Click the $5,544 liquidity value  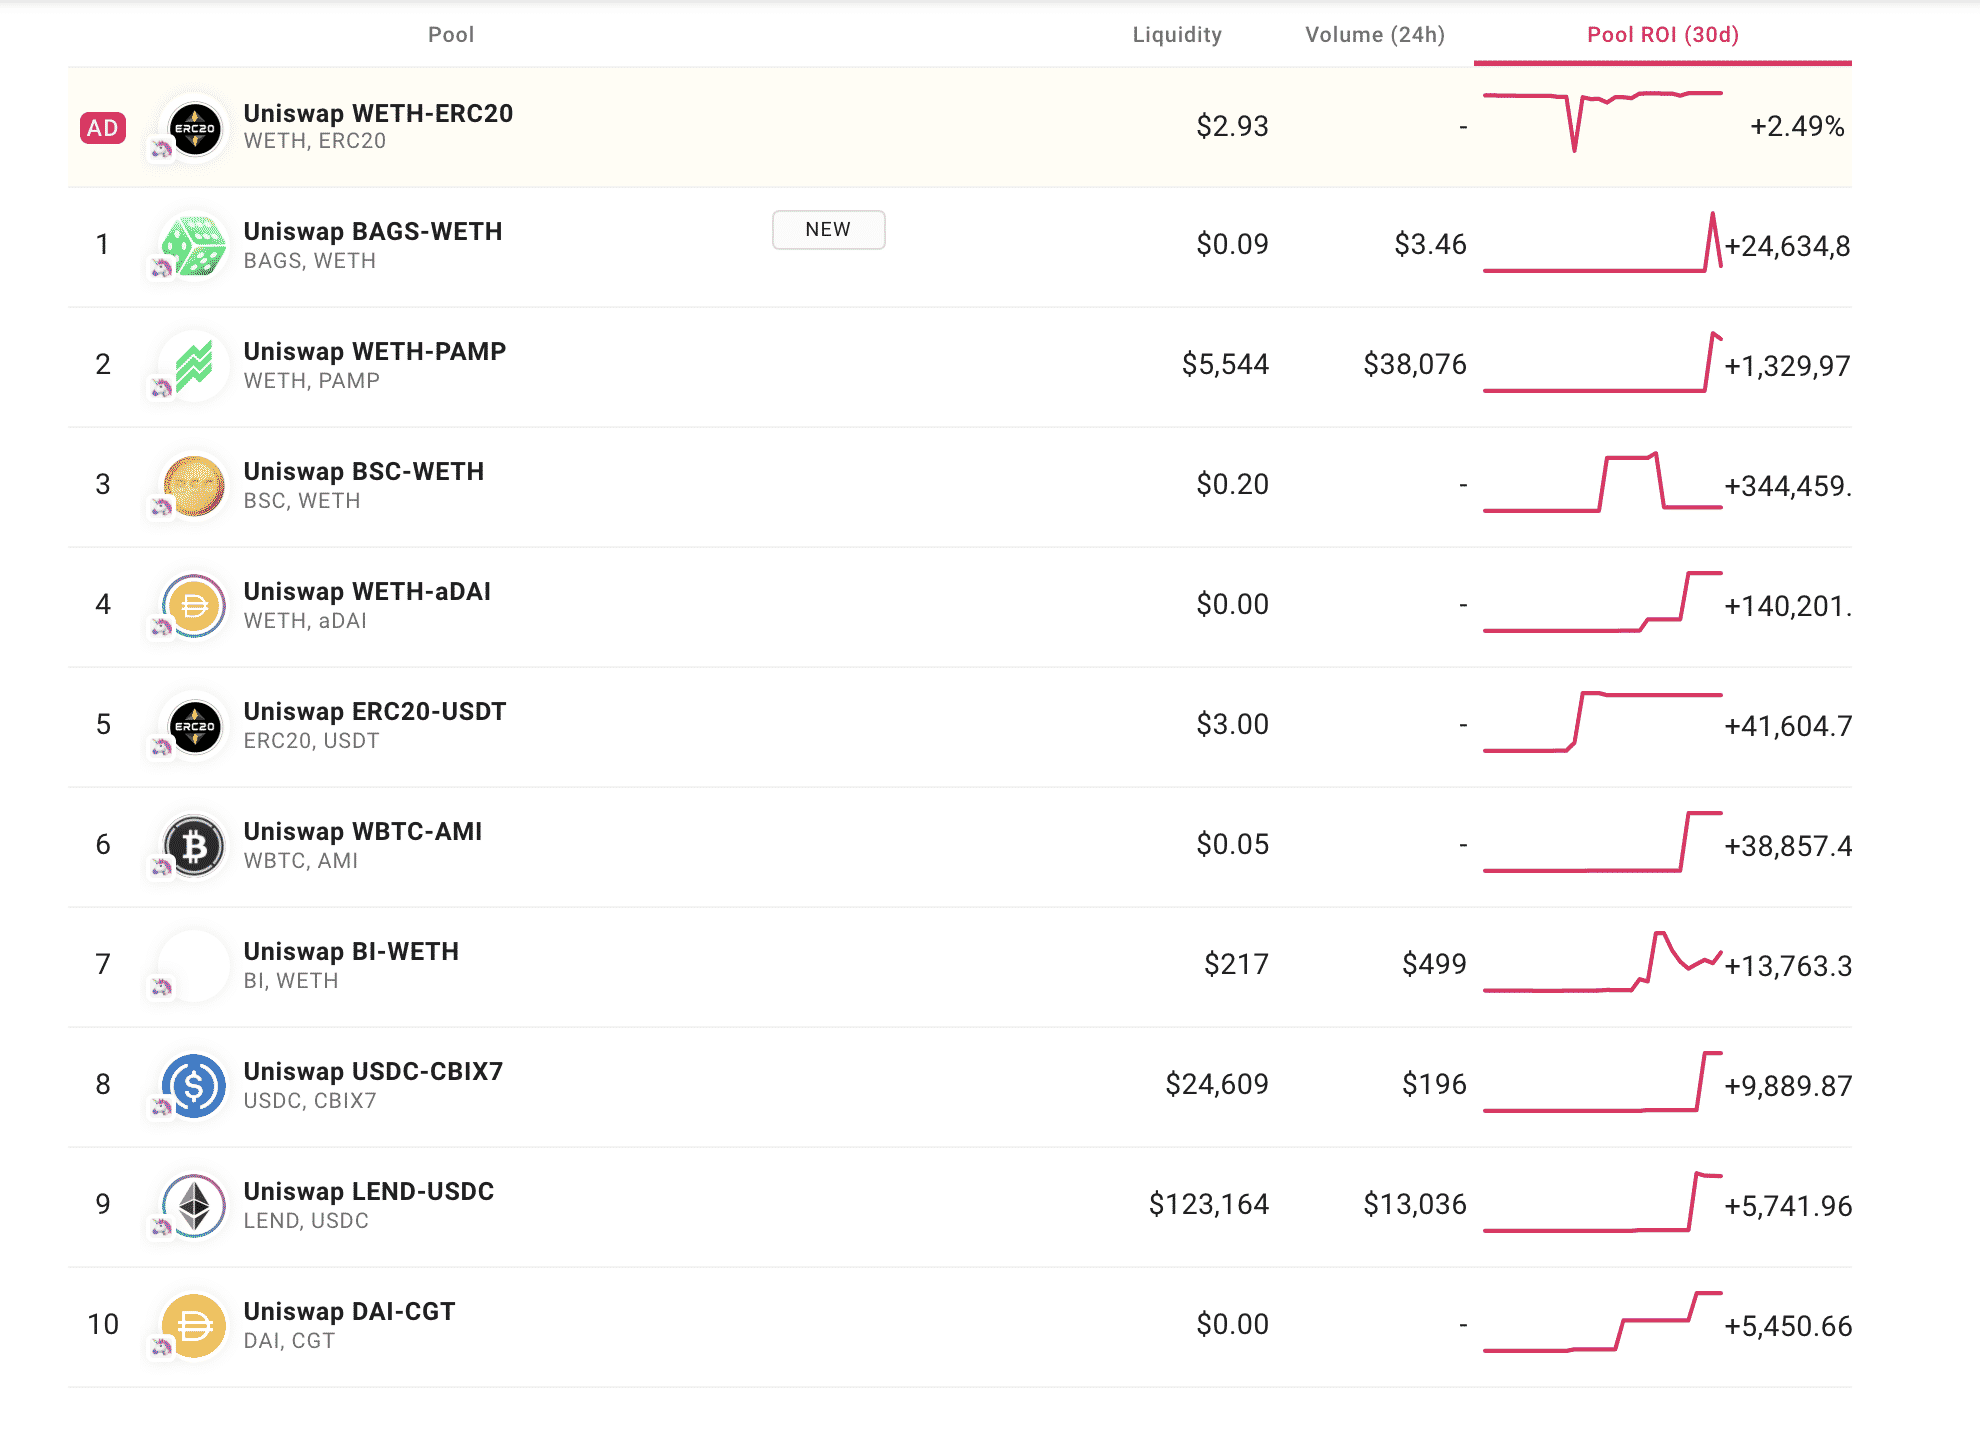[1225, 364]
